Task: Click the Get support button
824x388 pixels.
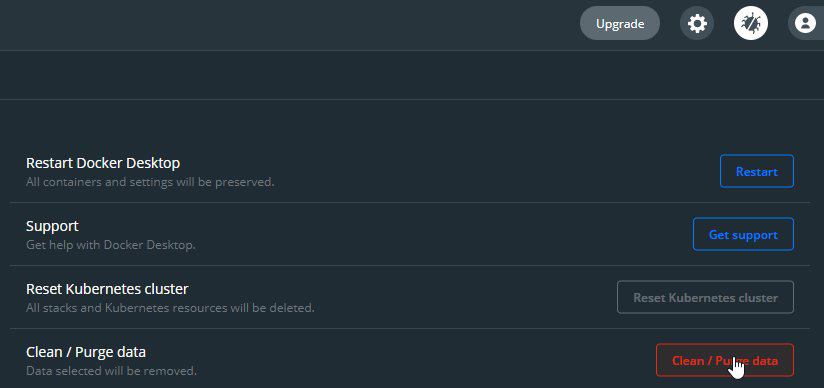Action: click(x=743, y=234)
